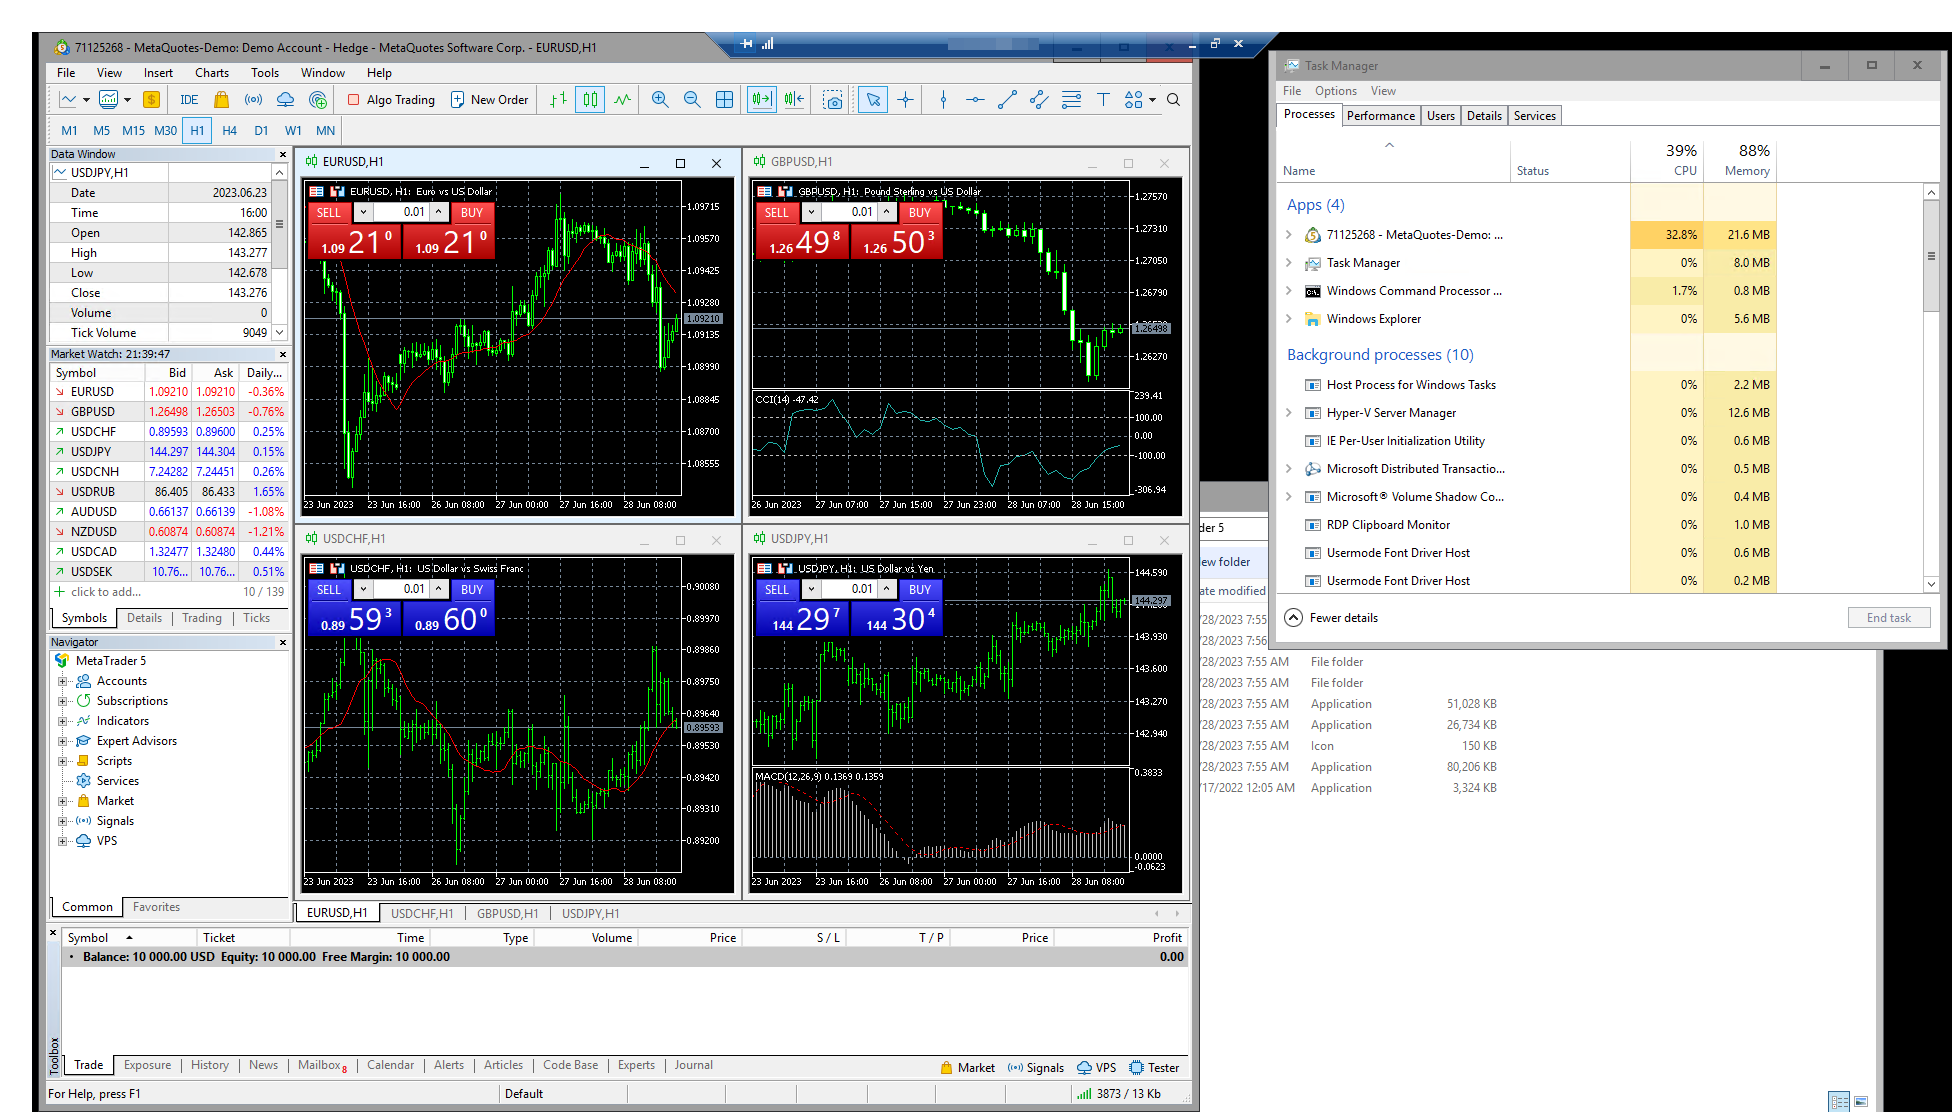Select the Text object tool
The height and width of the screenshot is (1112, 1952).
(x=1103, y=100)
